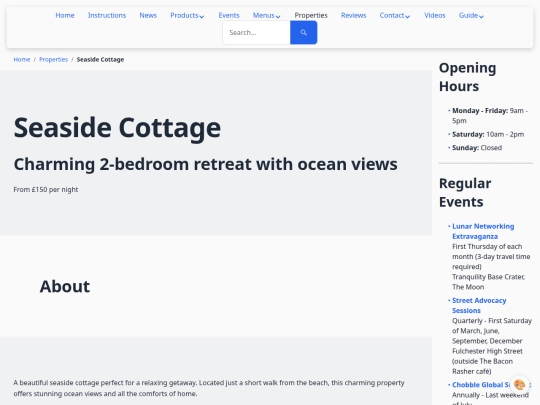
Task: Open the Events nav item
Action: click(229, 15)
